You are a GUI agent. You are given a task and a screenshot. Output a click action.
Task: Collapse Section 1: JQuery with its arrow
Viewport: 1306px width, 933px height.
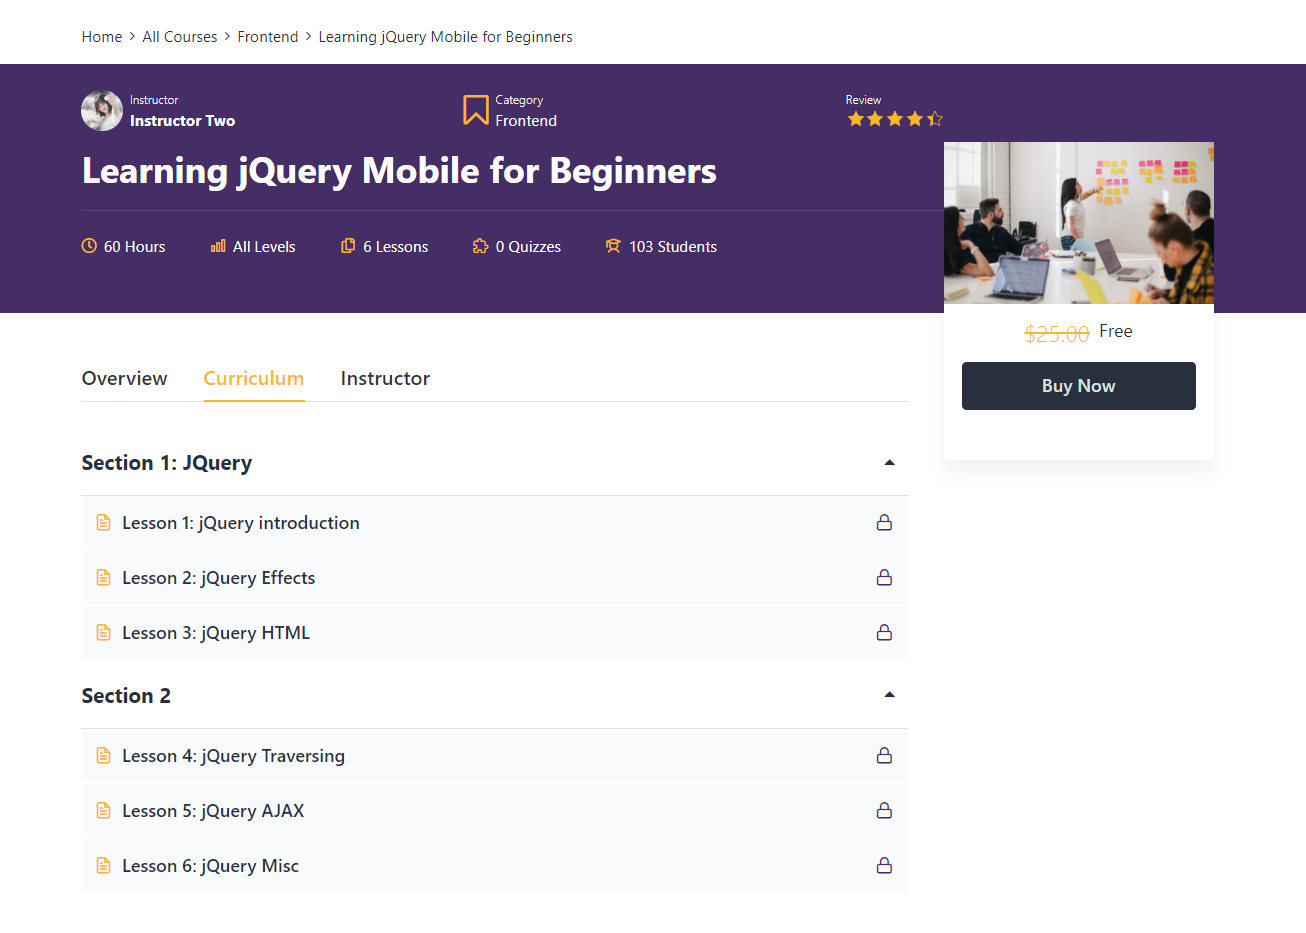coord(889,463)
